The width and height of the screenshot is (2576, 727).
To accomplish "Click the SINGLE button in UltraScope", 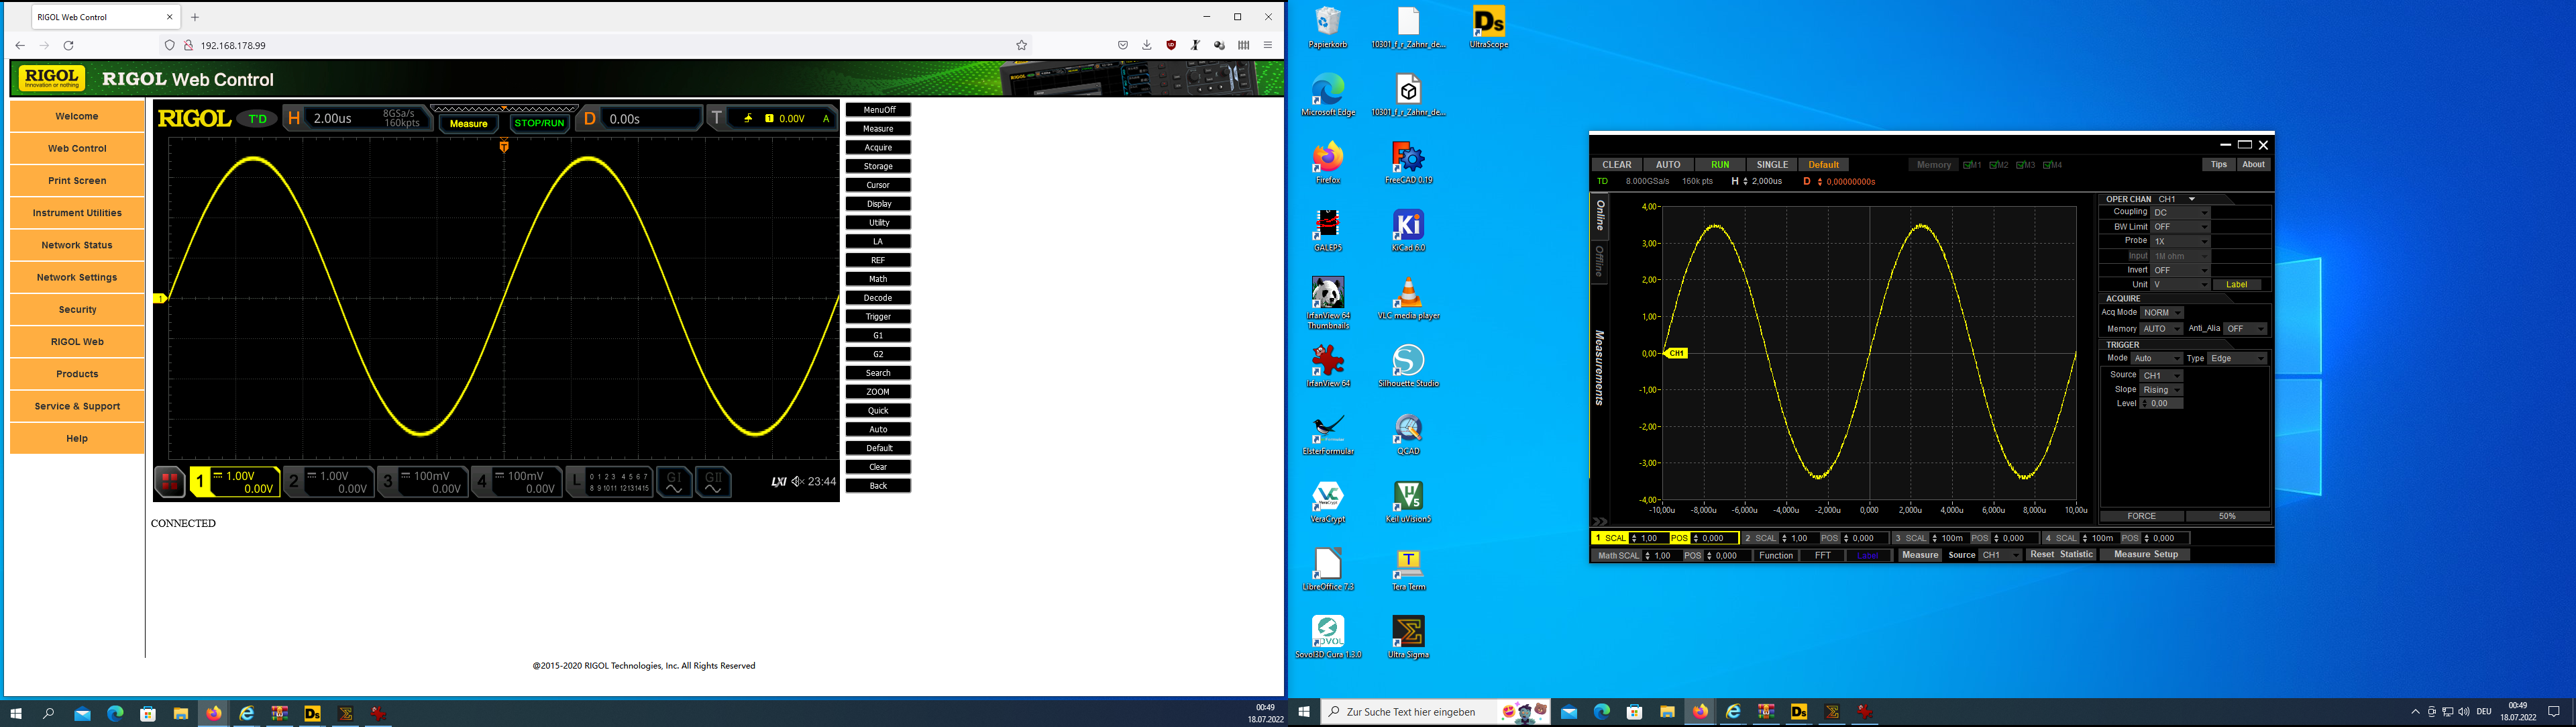I will [x=1772, y=165].
